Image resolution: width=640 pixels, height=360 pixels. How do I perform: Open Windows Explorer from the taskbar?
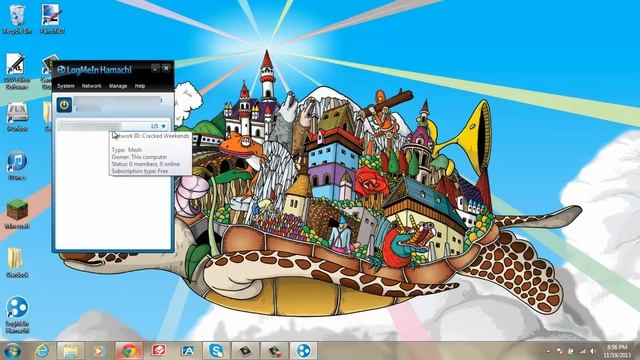71,351
